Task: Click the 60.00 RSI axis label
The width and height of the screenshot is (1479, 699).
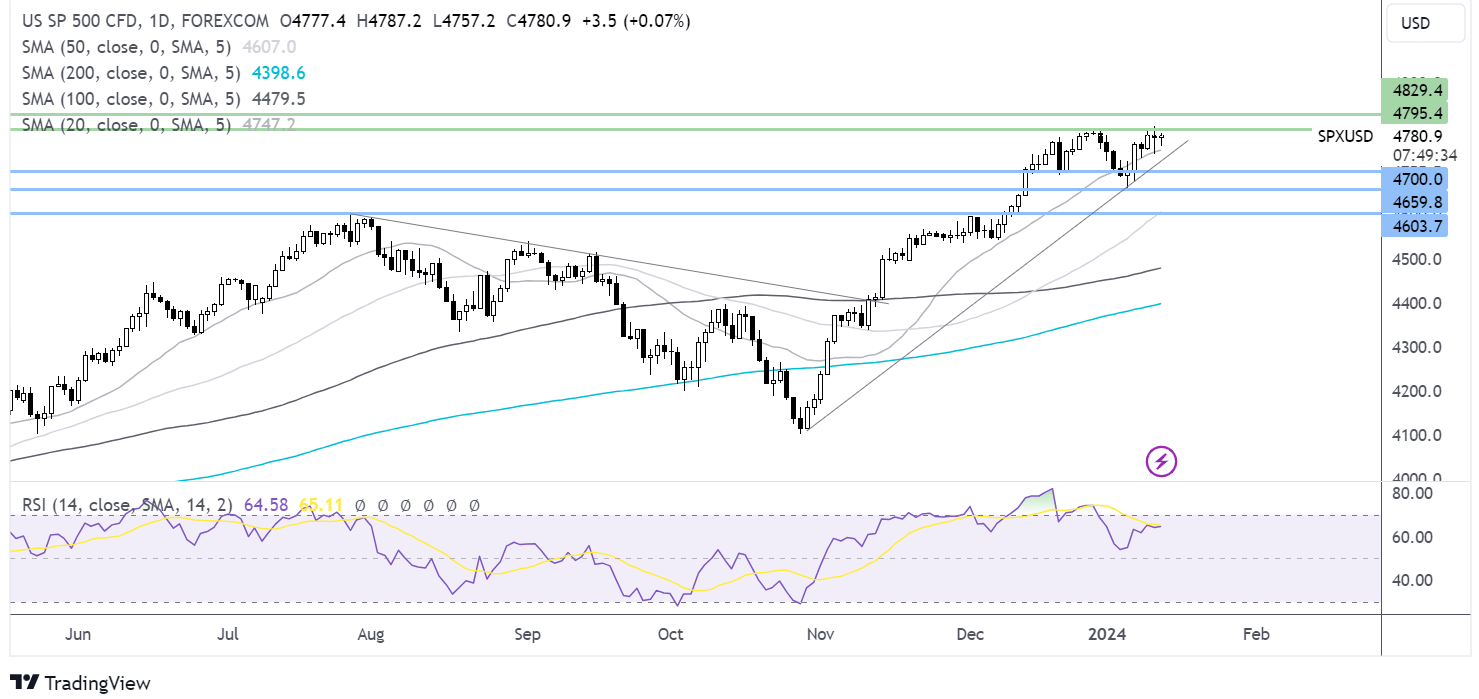Action: tap(1412, 537)
